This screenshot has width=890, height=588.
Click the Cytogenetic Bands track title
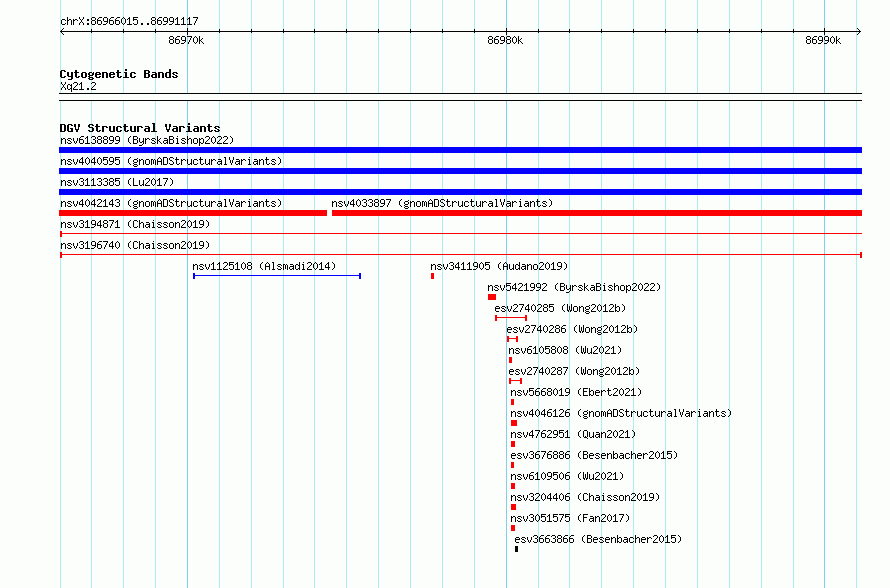click(119, 74)
